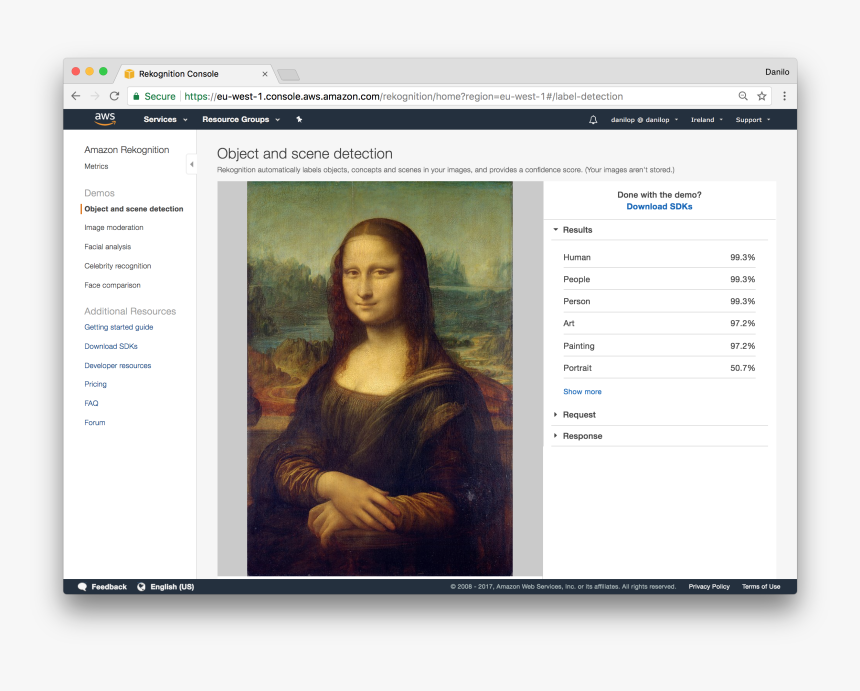Click the pin icon in AWS navbar

point(299,119)
